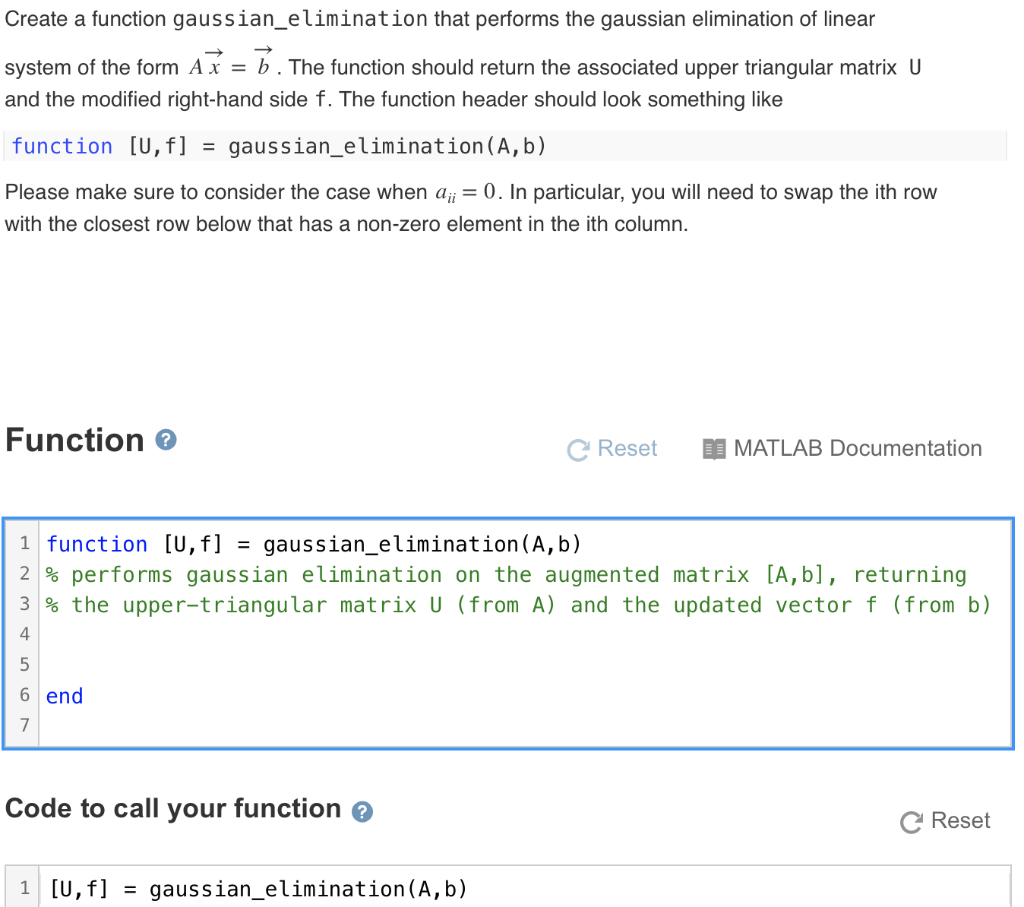Click the documentation book icon in the toolbar row
This screenshot has height=907, width=1024.
(714, 448)
